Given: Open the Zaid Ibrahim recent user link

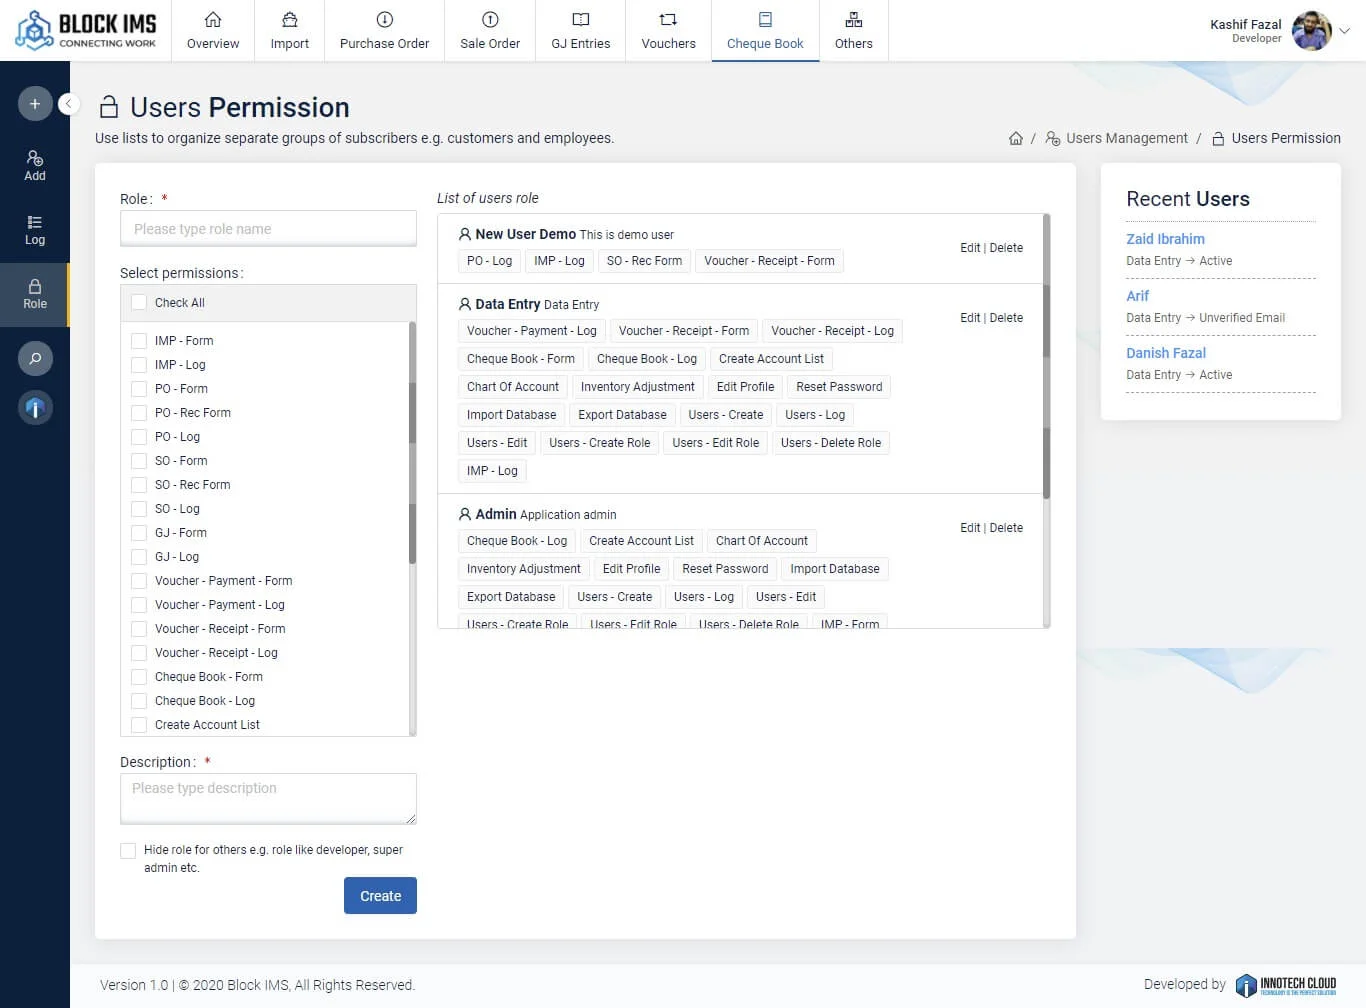Looking at the screenshot, I should pyautogui.click(x=1165, y=239).
